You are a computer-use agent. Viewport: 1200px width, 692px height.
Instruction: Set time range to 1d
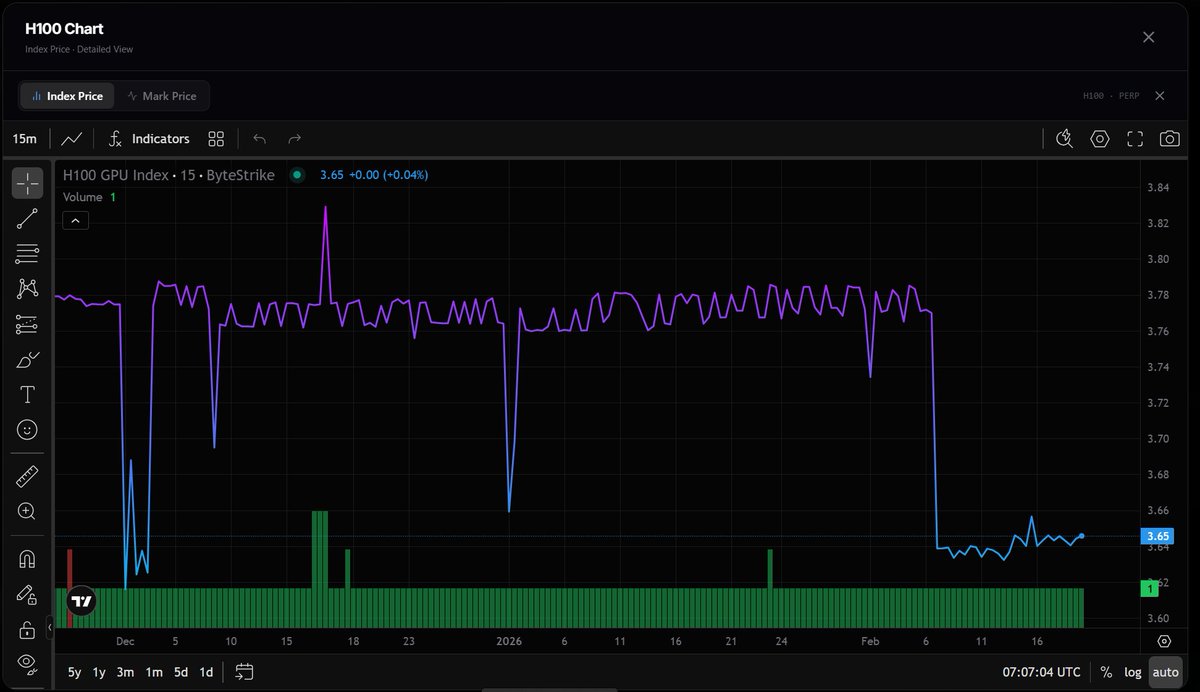(206, 672)
